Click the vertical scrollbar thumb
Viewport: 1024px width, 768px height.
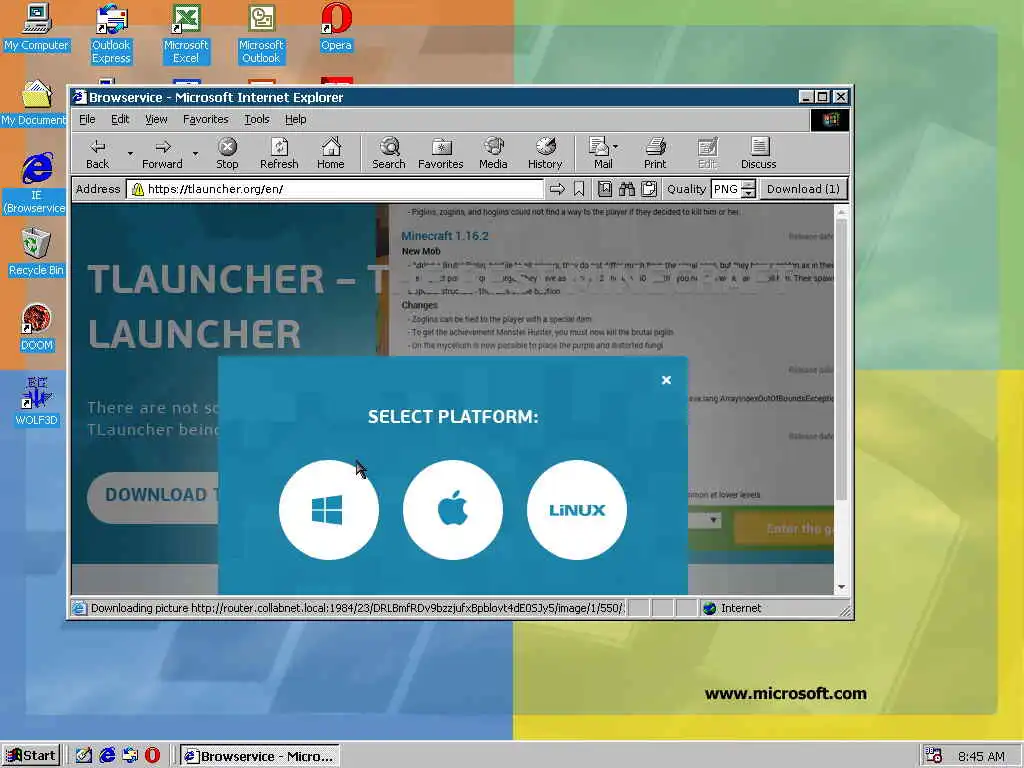841,360
